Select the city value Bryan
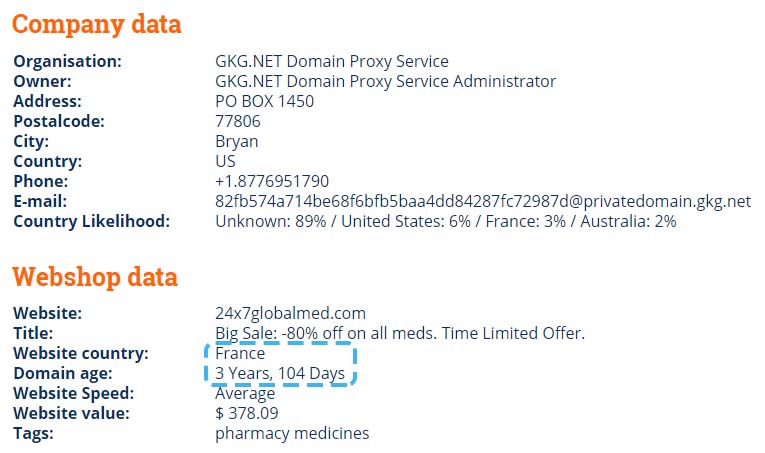This screenshot has height=453, width=765. pos(237,141)
